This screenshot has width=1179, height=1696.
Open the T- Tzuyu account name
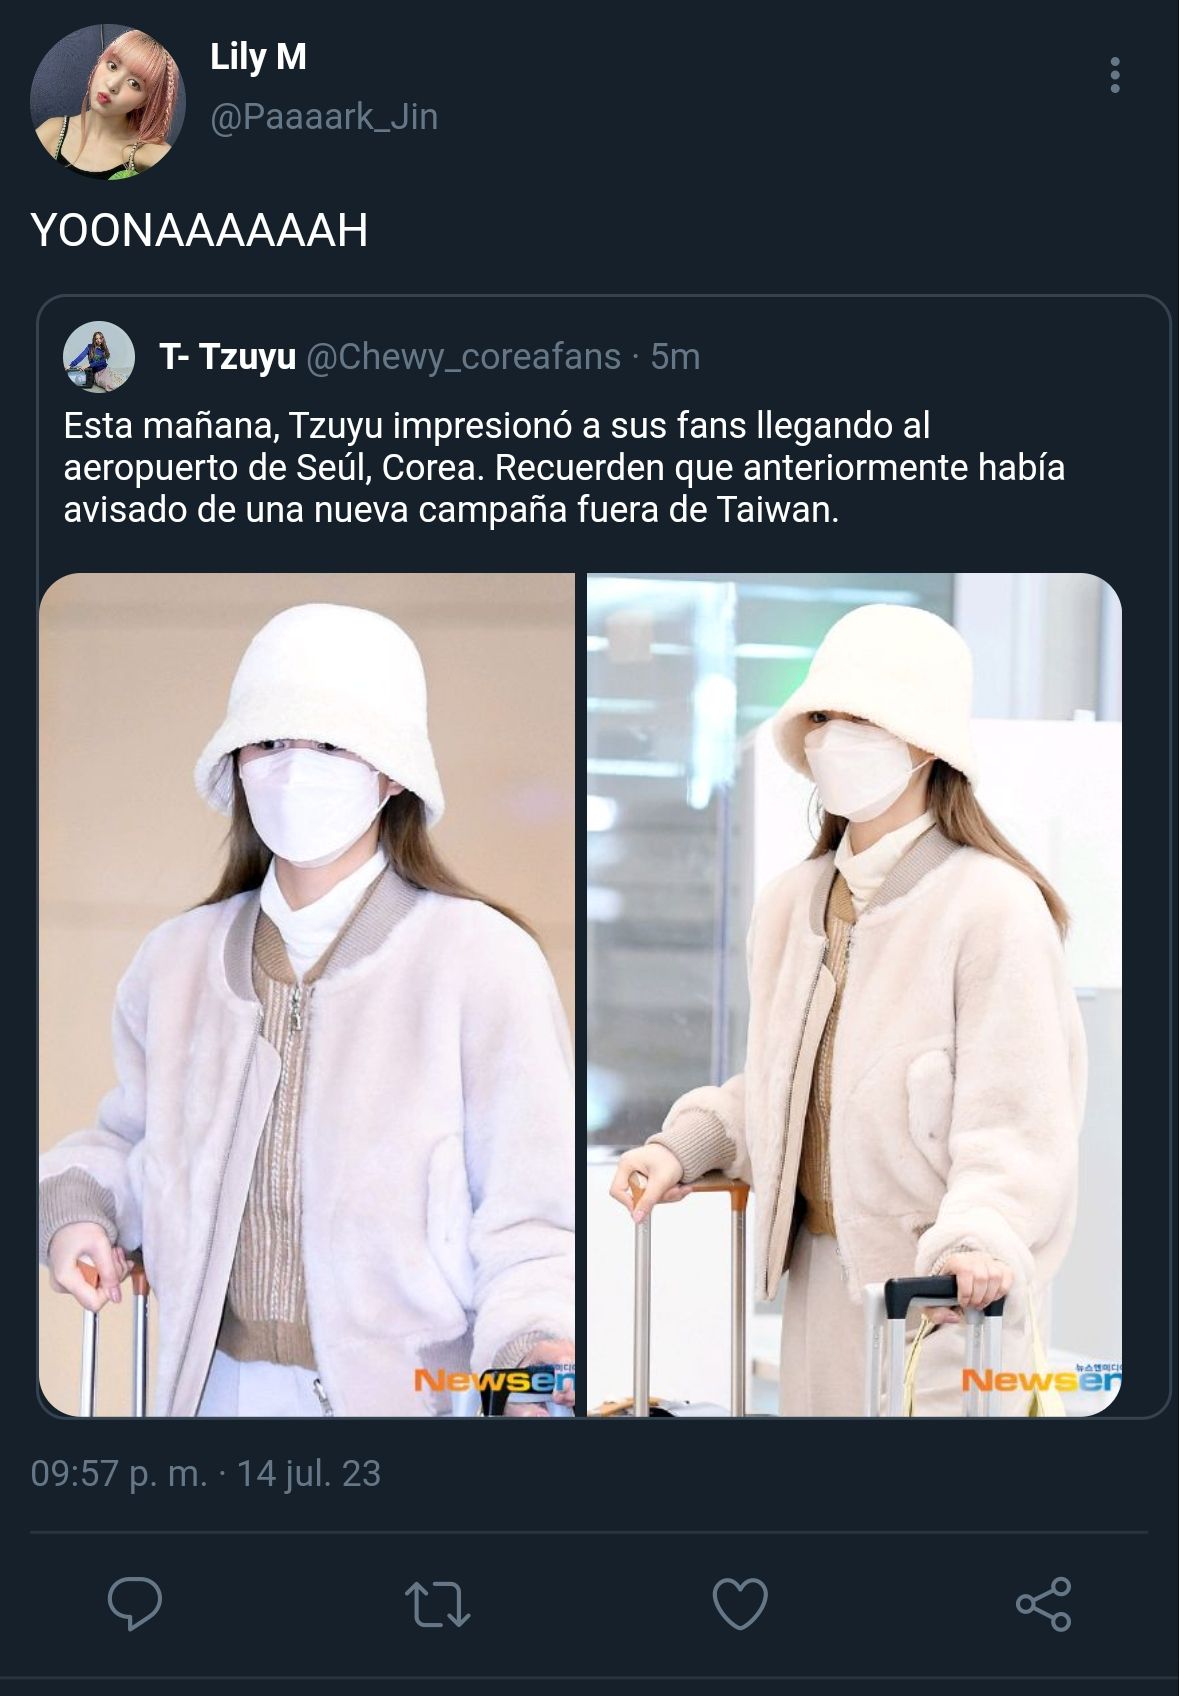coord(227,356)
